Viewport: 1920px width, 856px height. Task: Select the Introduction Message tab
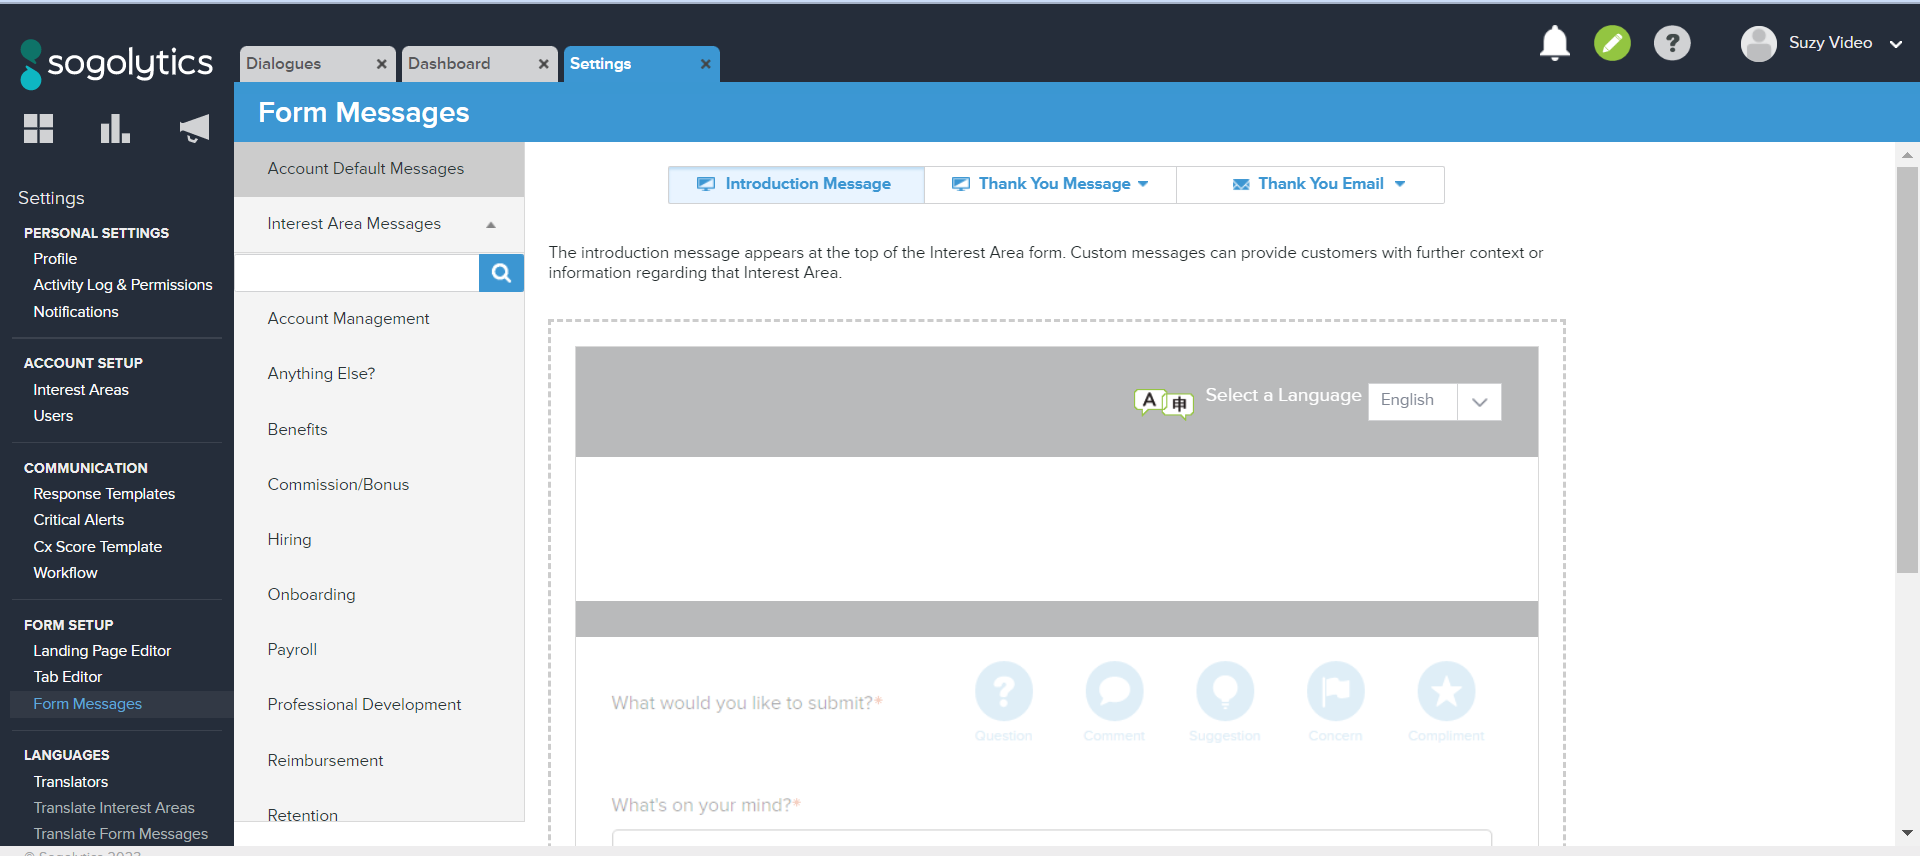click(796, 184)
